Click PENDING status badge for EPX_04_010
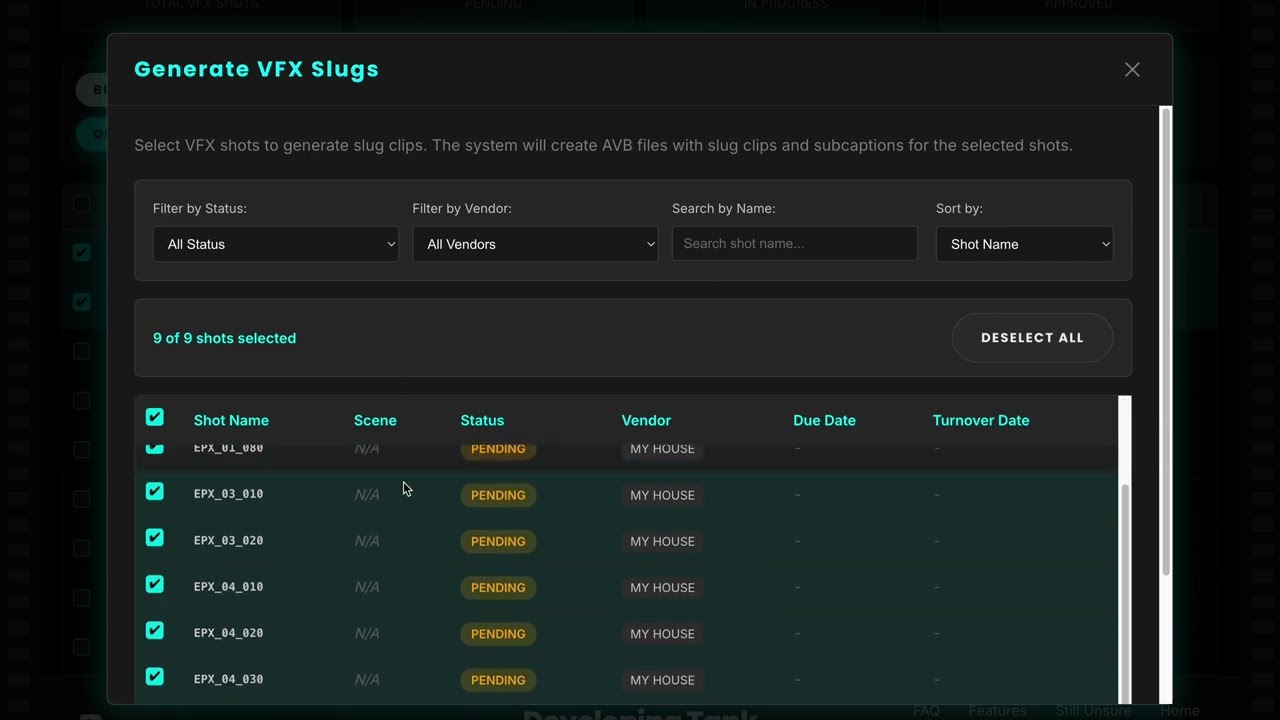 coord(498,587)
